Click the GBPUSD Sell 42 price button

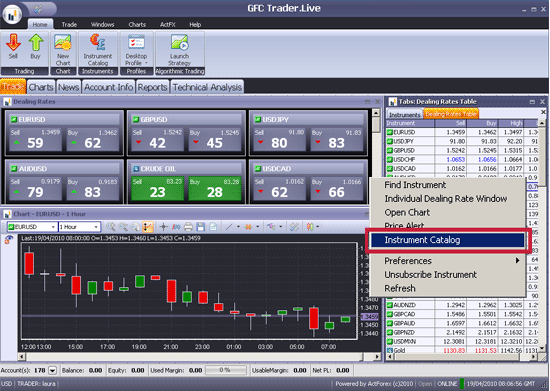point(157,140)
